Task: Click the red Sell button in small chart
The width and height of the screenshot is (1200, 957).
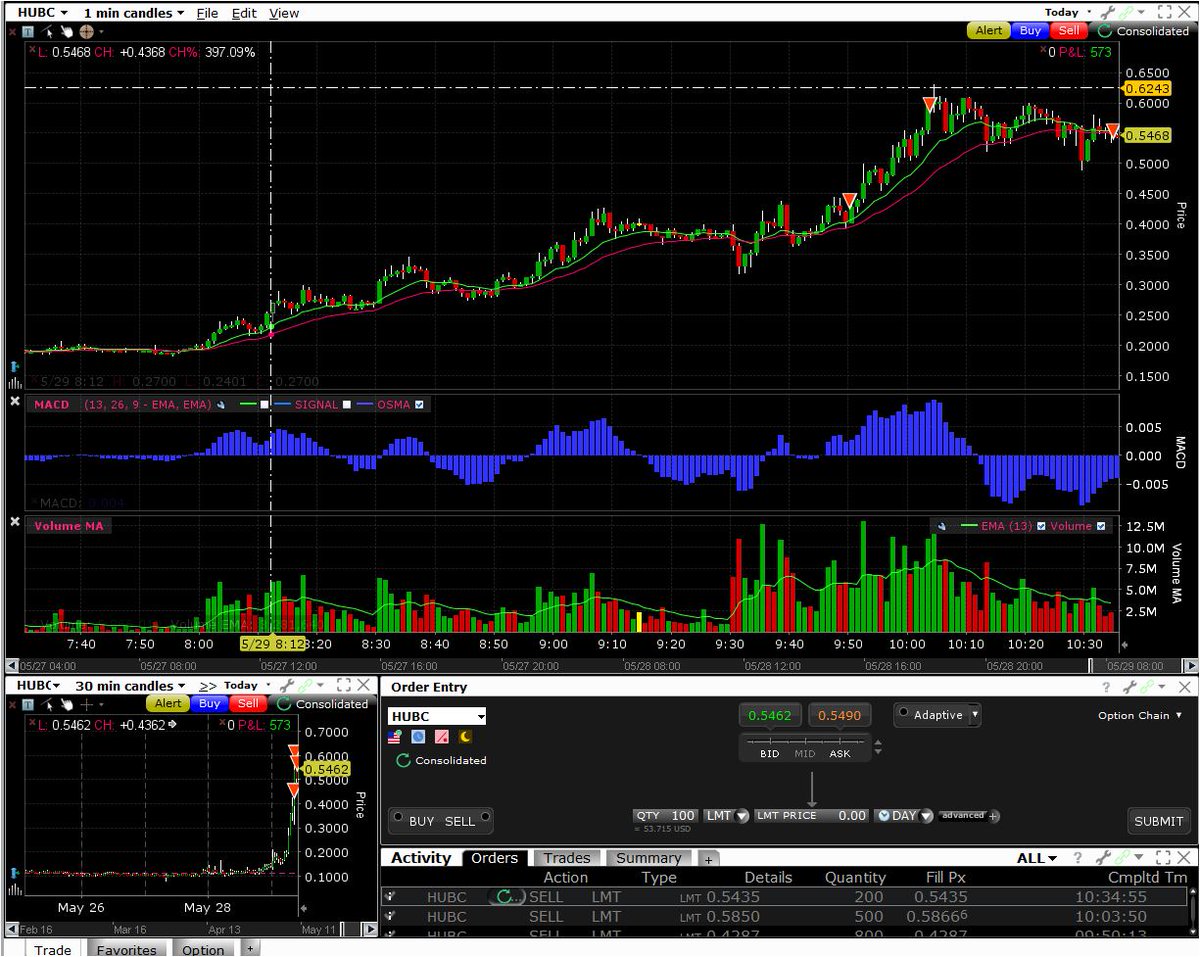Action: point(247,704)
